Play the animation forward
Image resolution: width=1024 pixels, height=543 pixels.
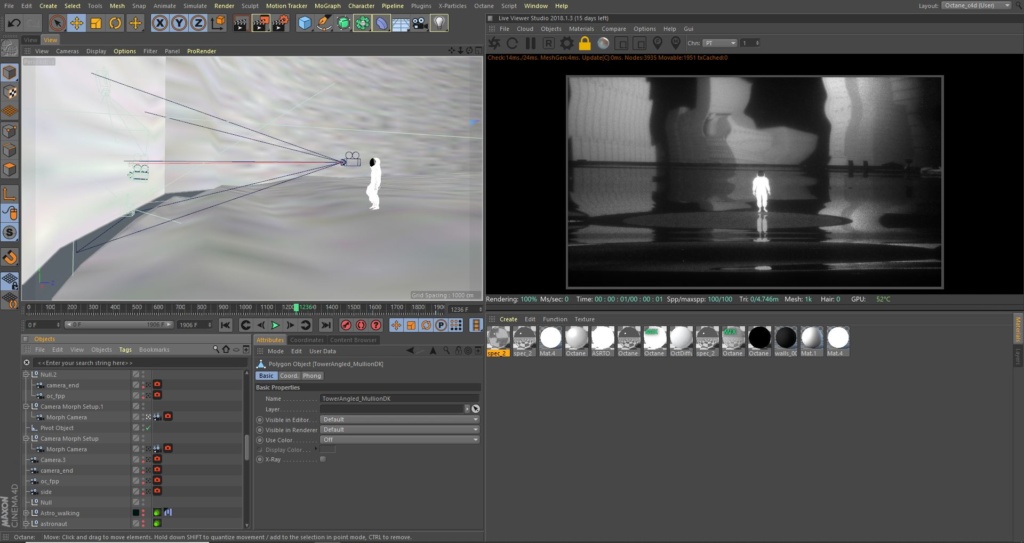275,325
